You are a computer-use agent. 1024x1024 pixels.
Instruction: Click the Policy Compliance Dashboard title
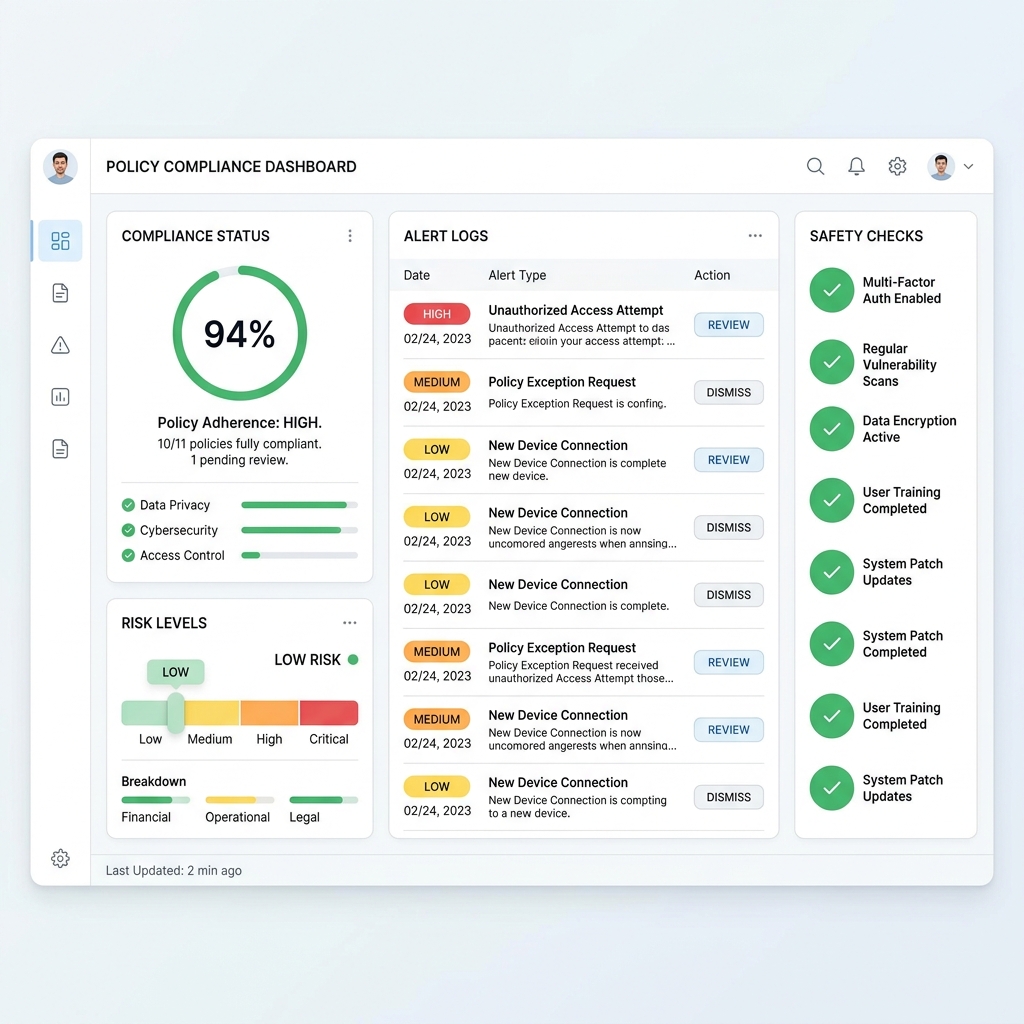pyautogui.click(x=231, y=167)
